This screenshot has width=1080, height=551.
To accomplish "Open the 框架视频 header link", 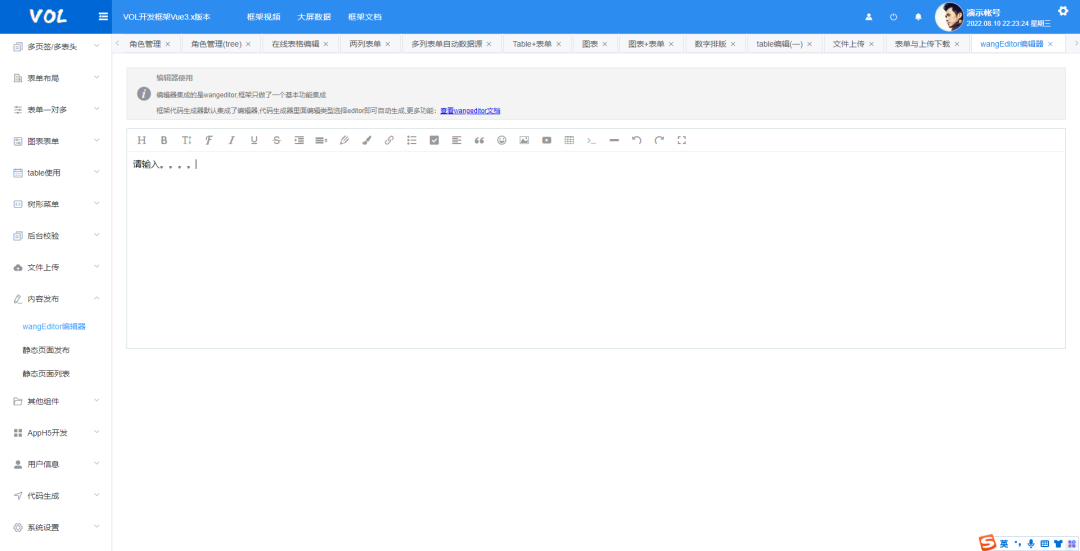I will click(264, 17).
